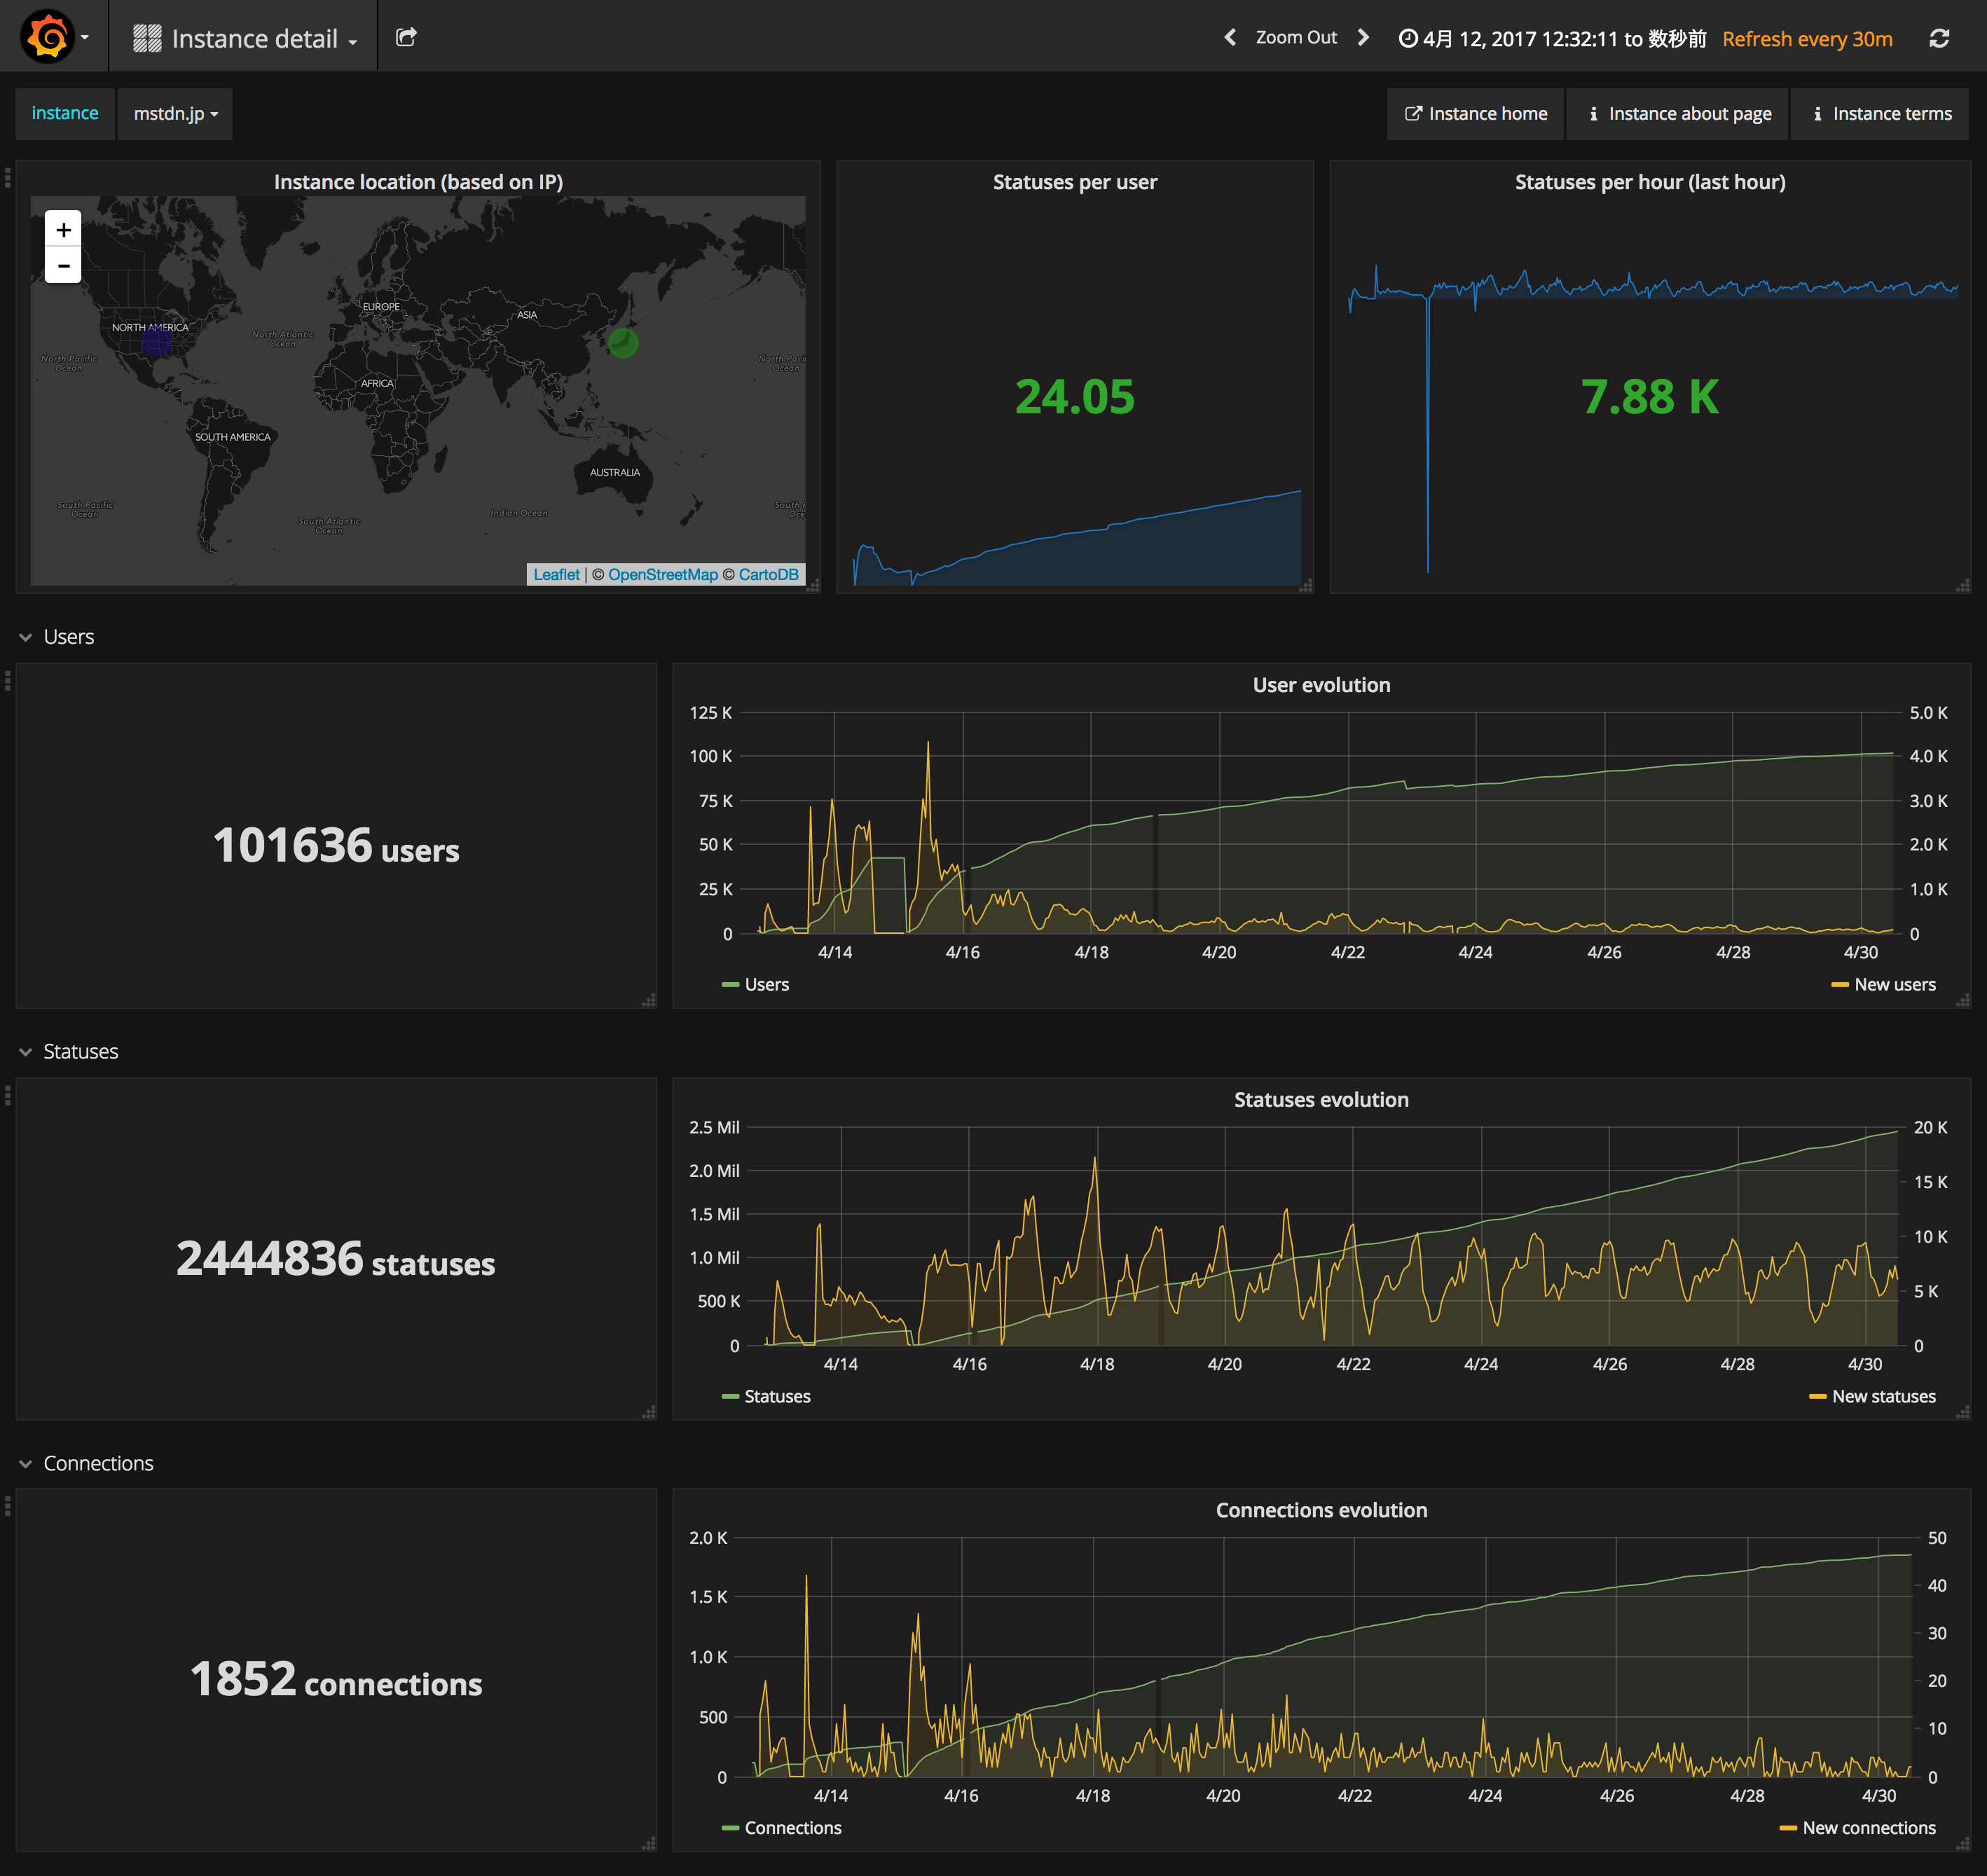Viewport: 1987px width, 1876px height.
Task: Click the Zoom Out time control
Action: [x=1296, y=37]
